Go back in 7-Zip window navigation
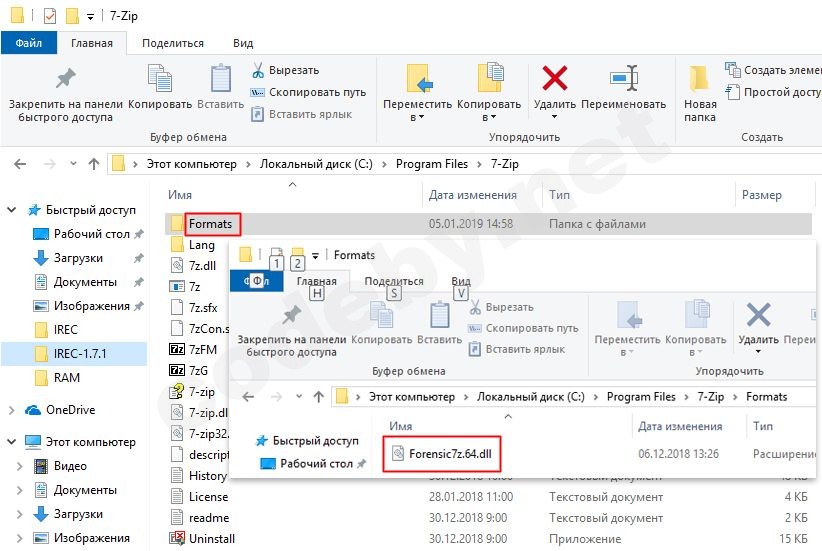This screenshot has width=822, height=551. click(20, 164)
